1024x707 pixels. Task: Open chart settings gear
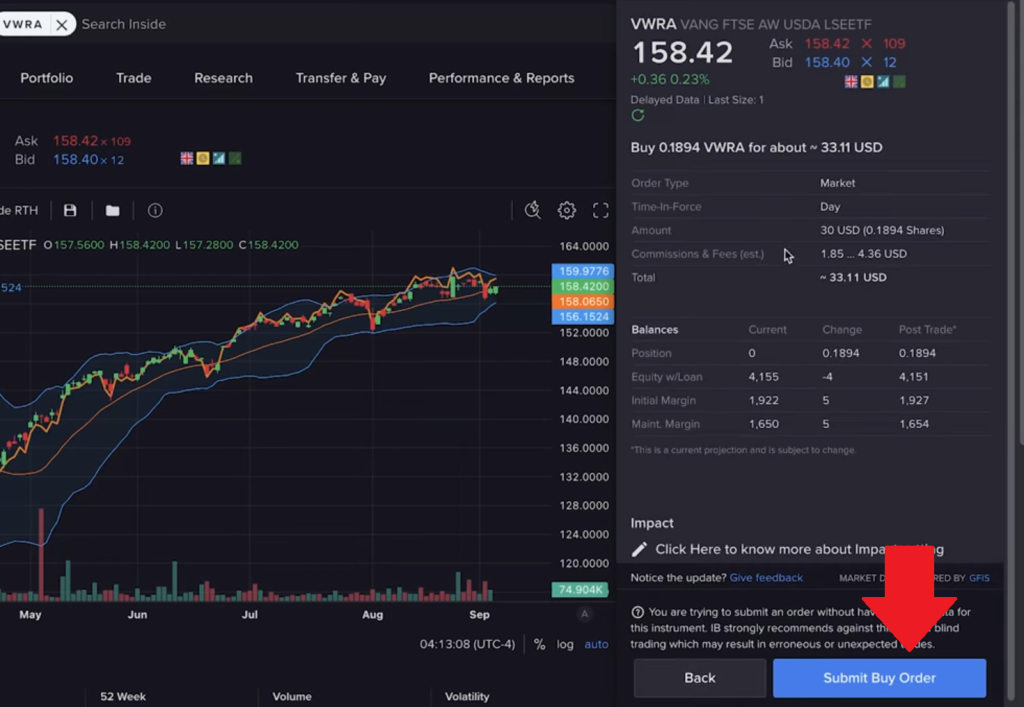(x=567, y=210)
